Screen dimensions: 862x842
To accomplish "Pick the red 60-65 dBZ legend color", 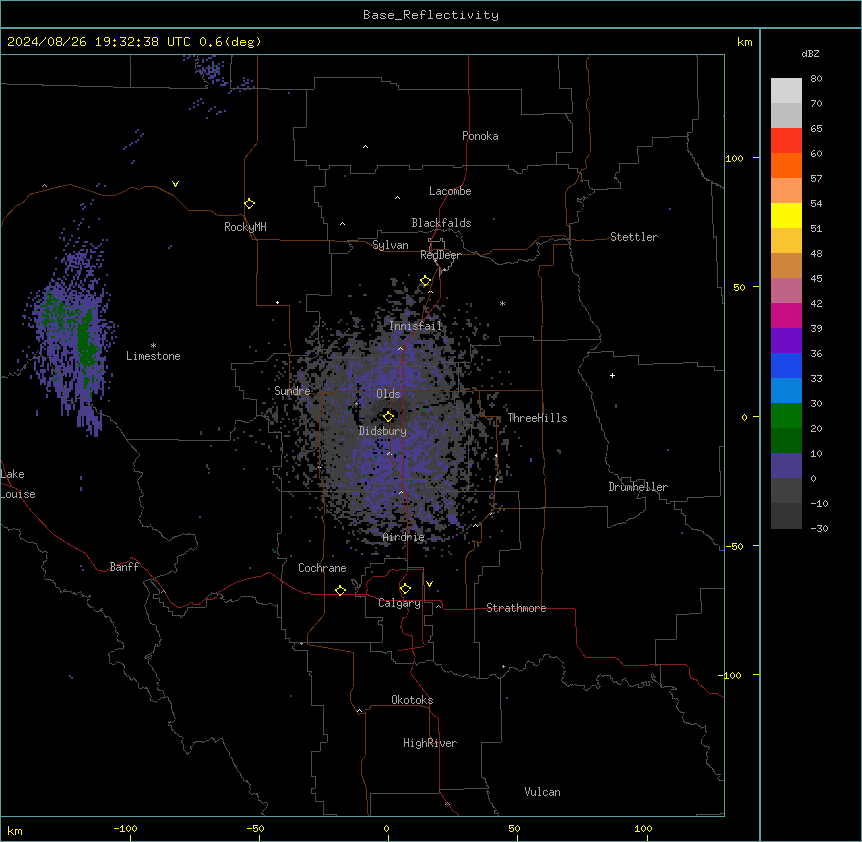I will (786, 141).
